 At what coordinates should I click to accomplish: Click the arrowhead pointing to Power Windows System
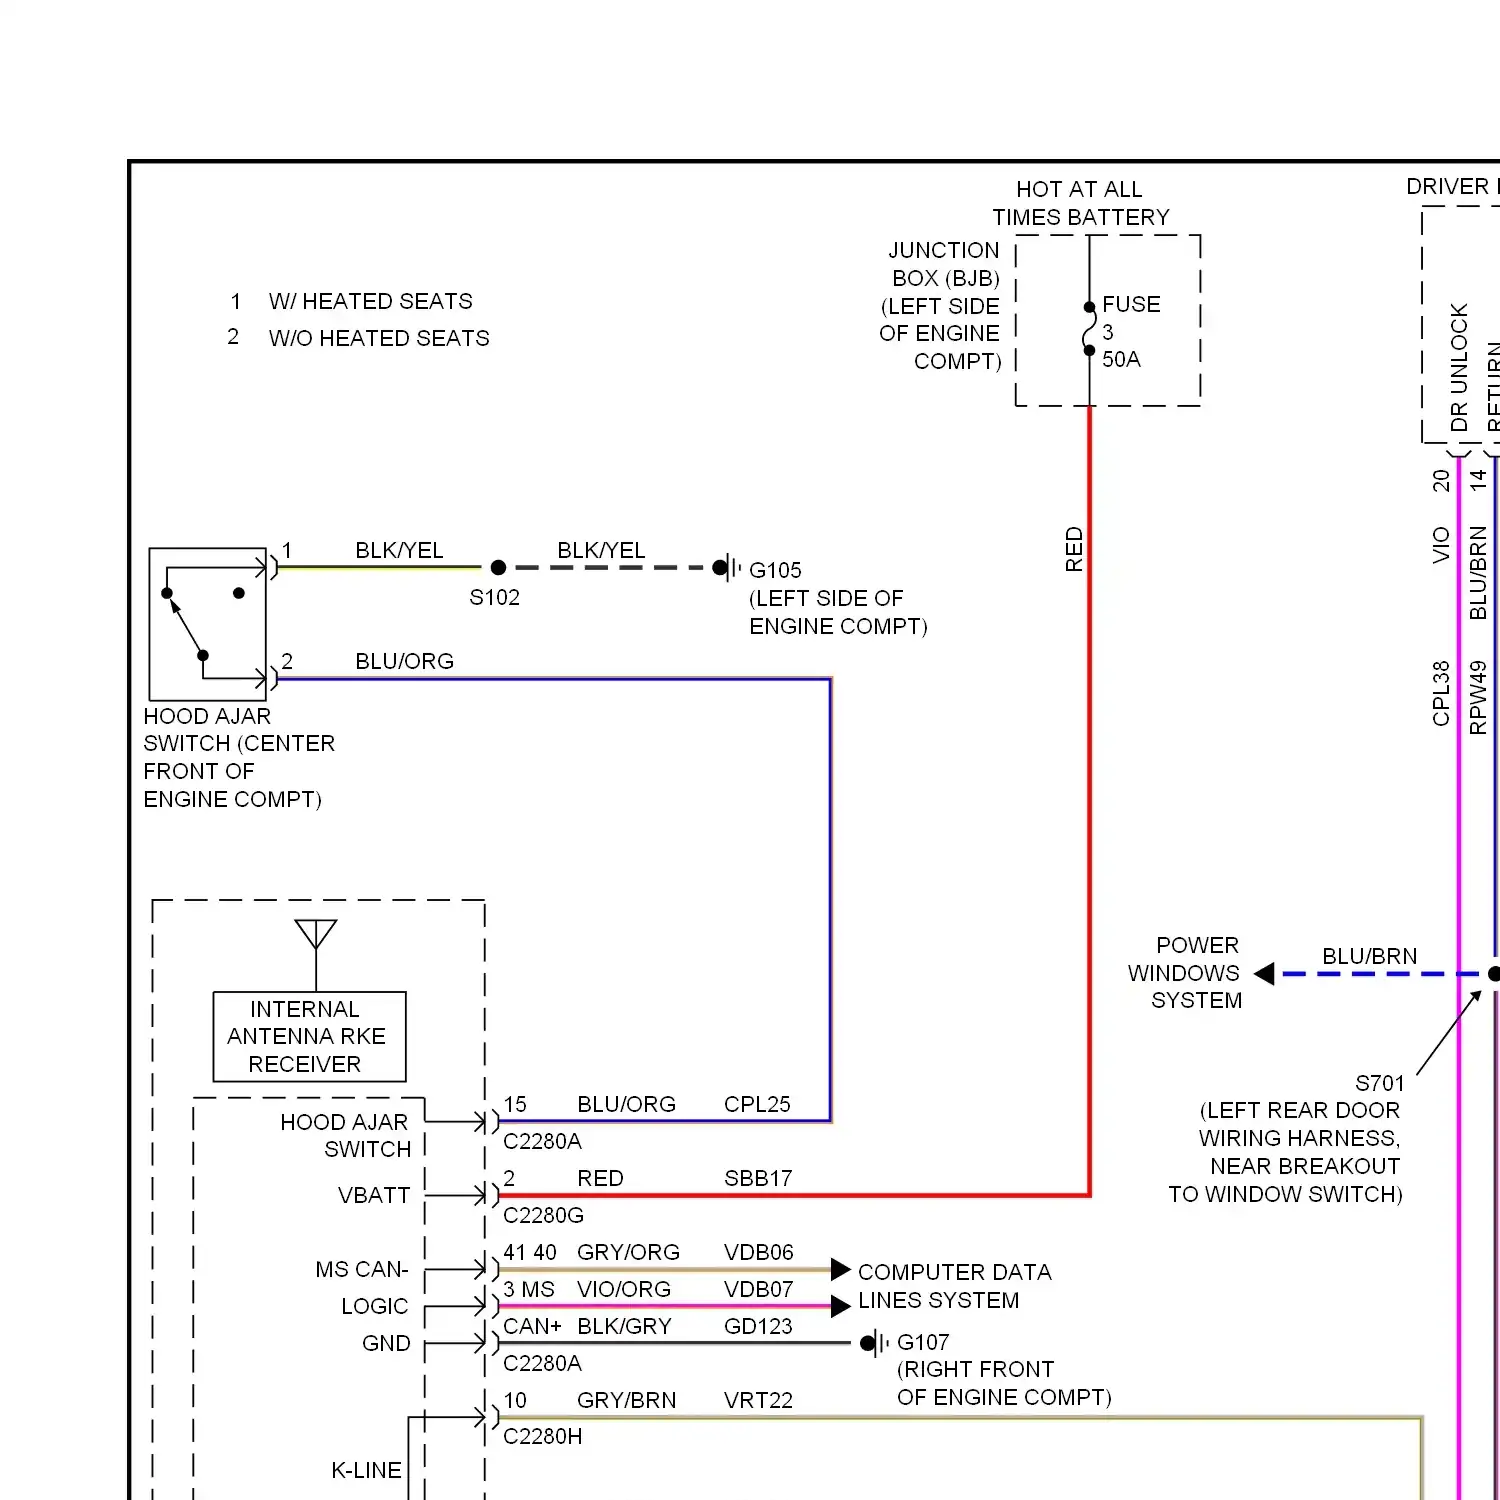(x=1264, y=973)
